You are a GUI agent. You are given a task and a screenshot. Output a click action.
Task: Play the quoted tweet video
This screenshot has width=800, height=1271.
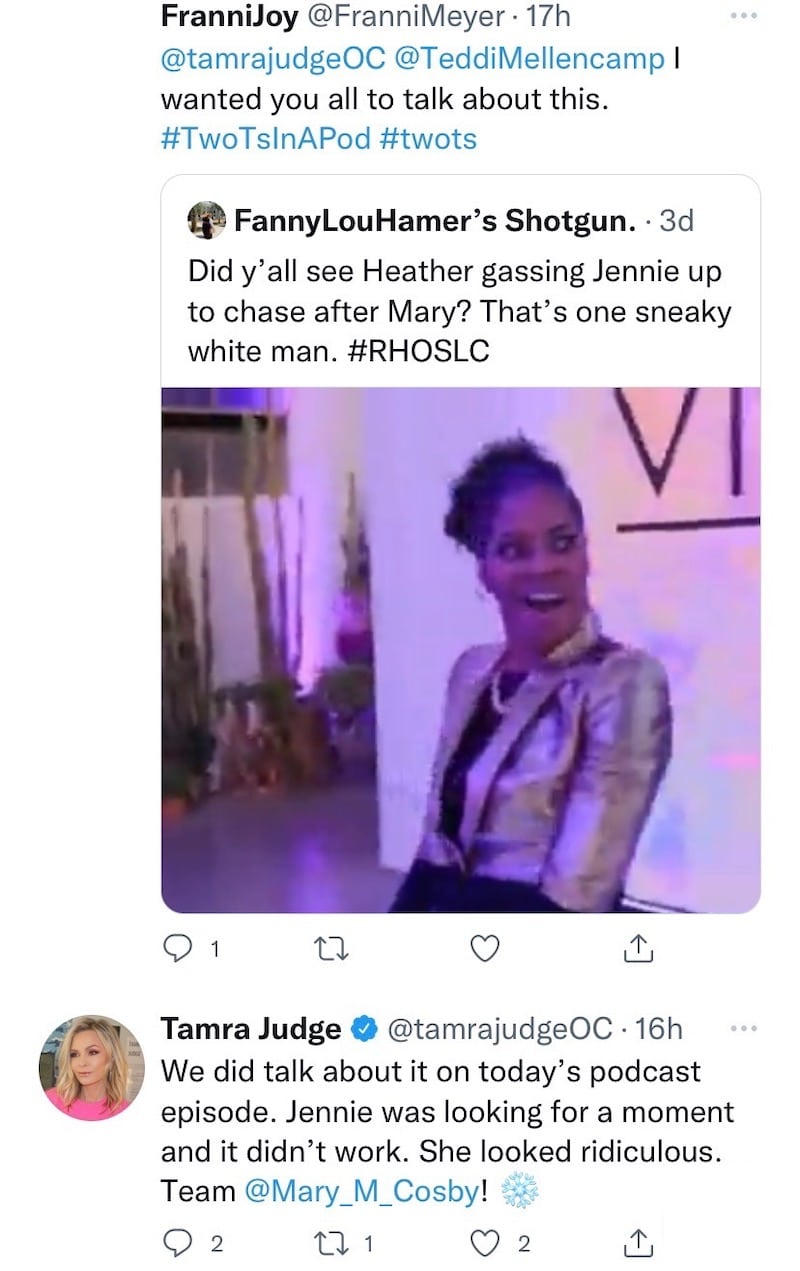461,650
